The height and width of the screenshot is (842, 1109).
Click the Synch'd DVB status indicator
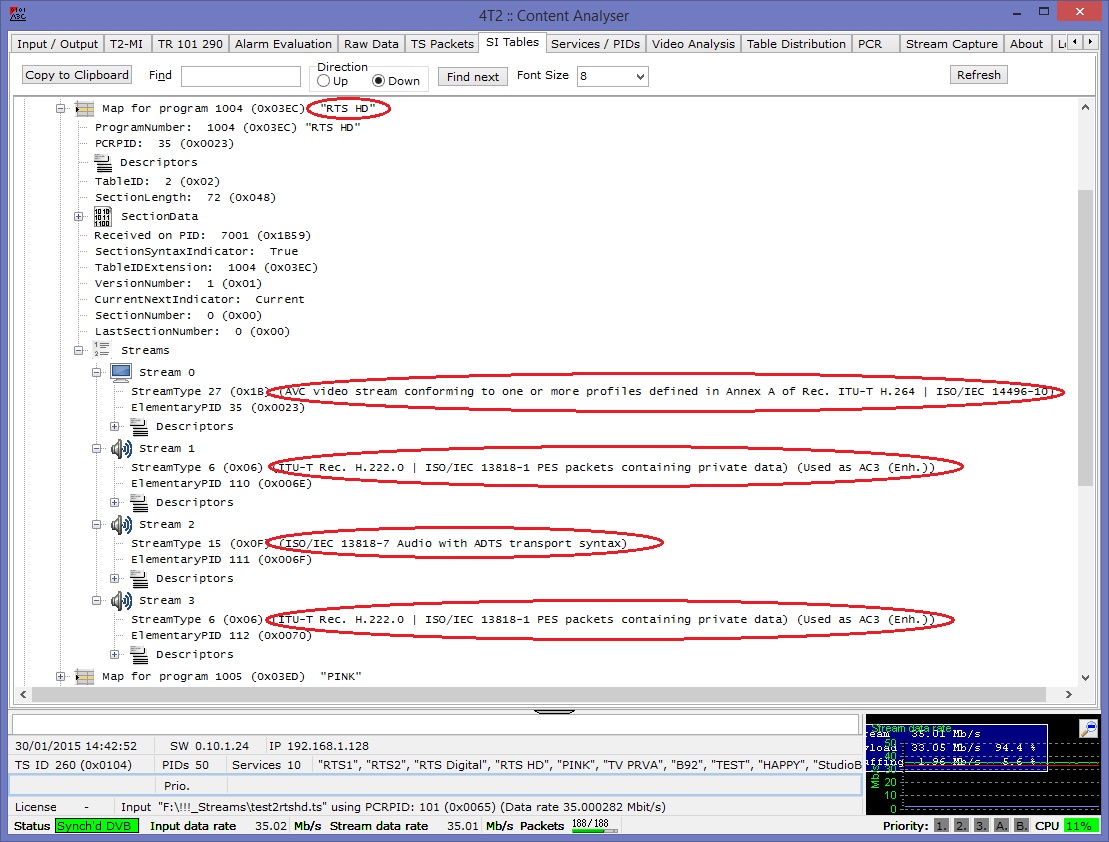click(97, 826)
